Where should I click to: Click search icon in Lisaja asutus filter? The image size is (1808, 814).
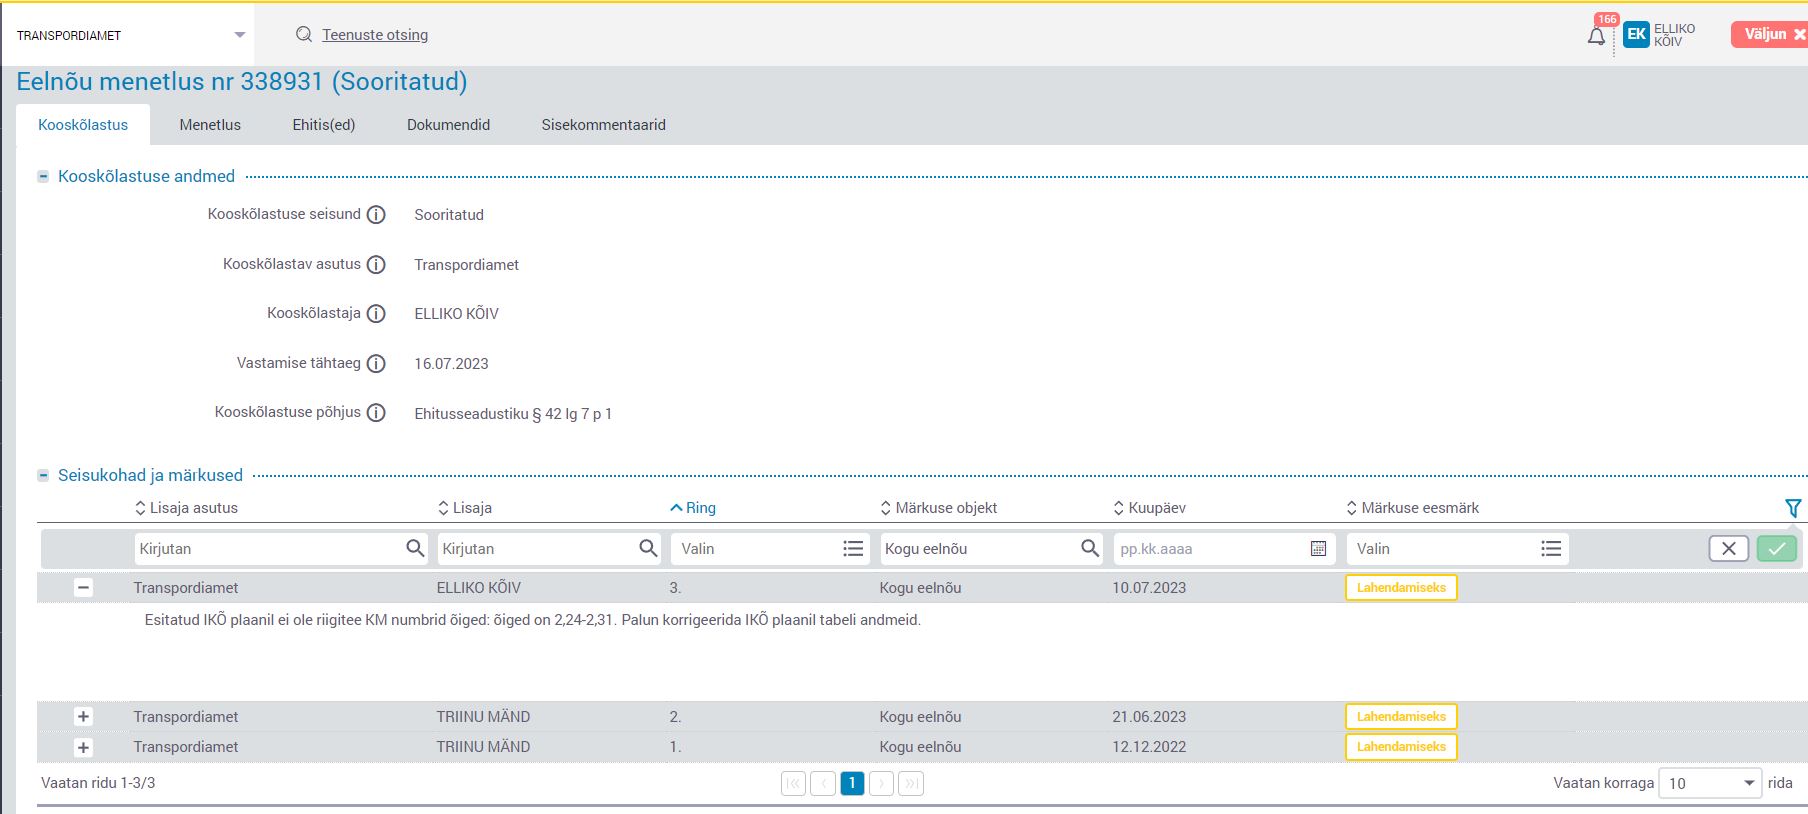coord(415,549)
